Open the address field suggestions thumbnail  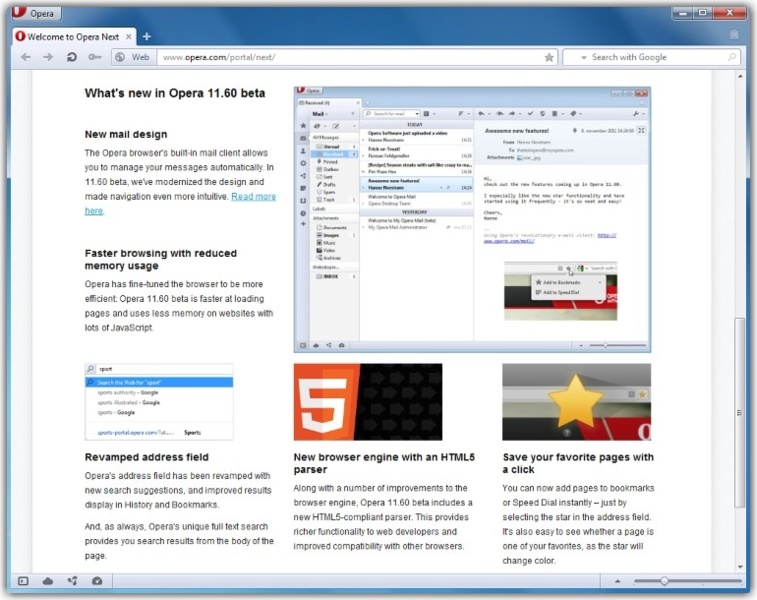click(159, 402)
